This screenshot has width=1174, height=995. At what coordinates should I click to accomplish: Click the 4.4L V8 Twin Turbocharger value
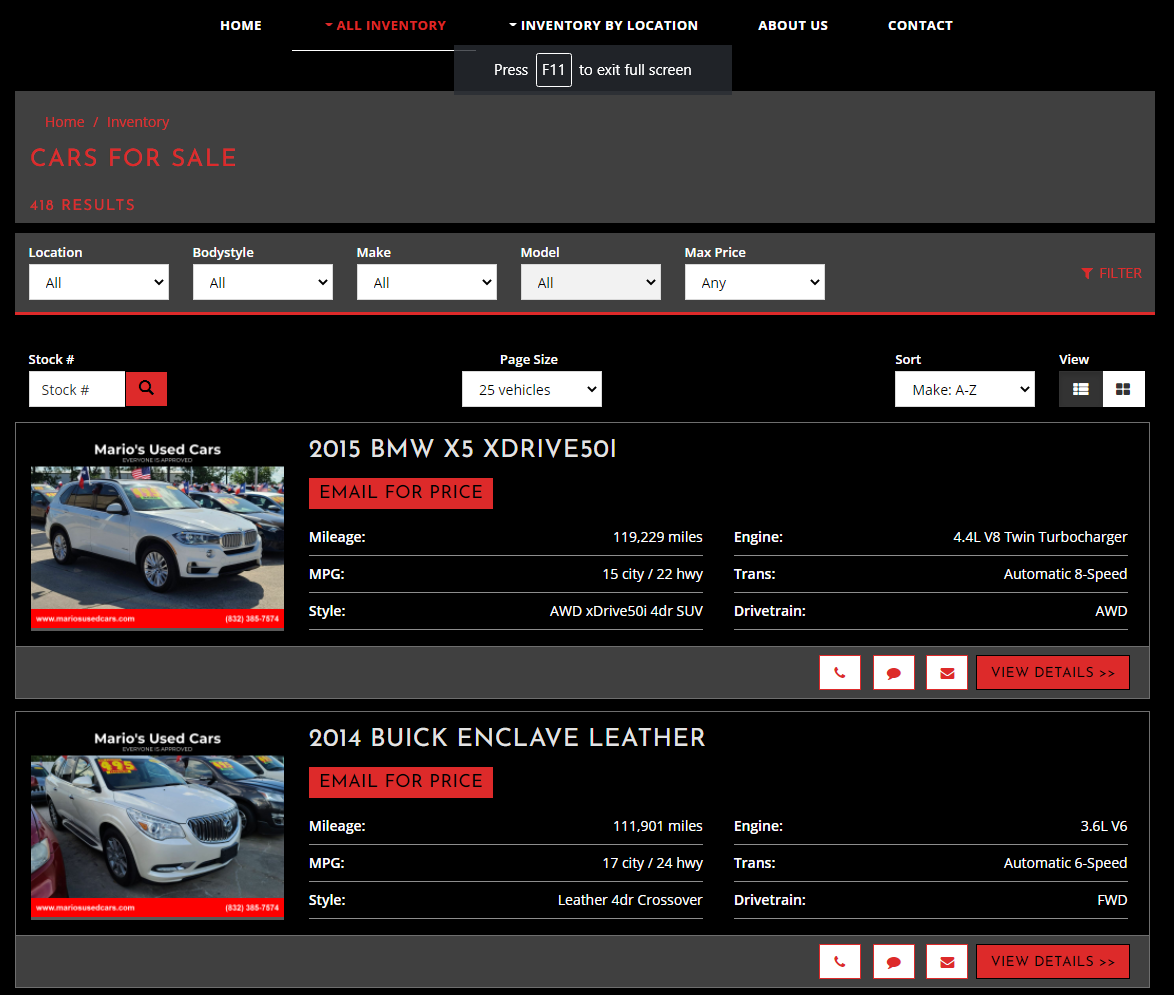pyautogui.click(x=1040, y=537)
